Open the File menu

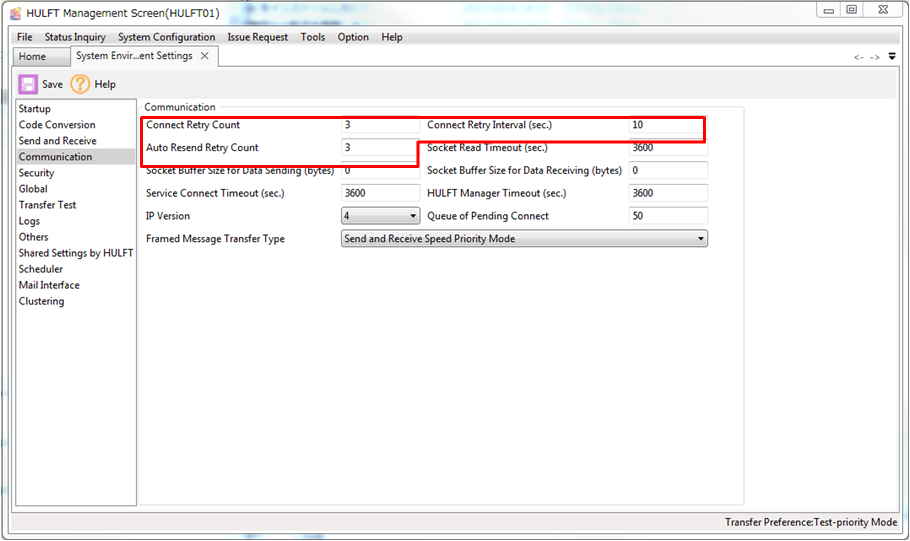(24, 37)
